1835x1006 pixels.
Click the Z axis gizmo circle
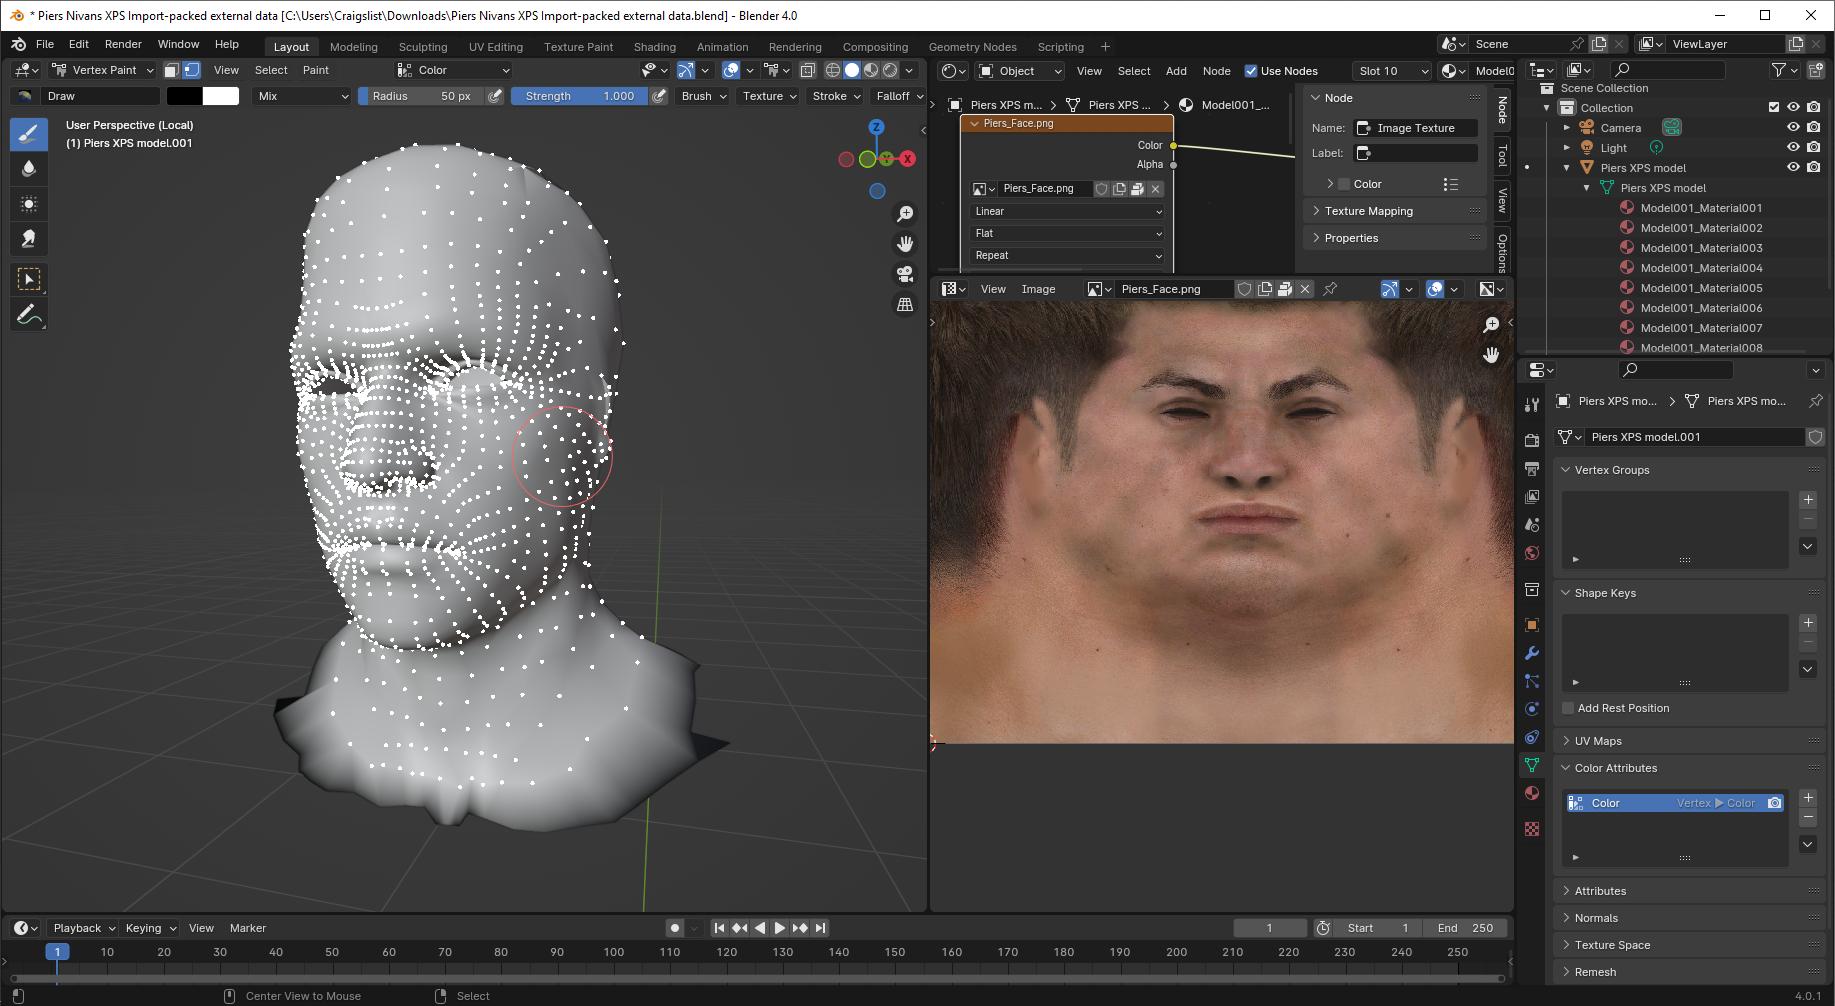click(876, 127)
